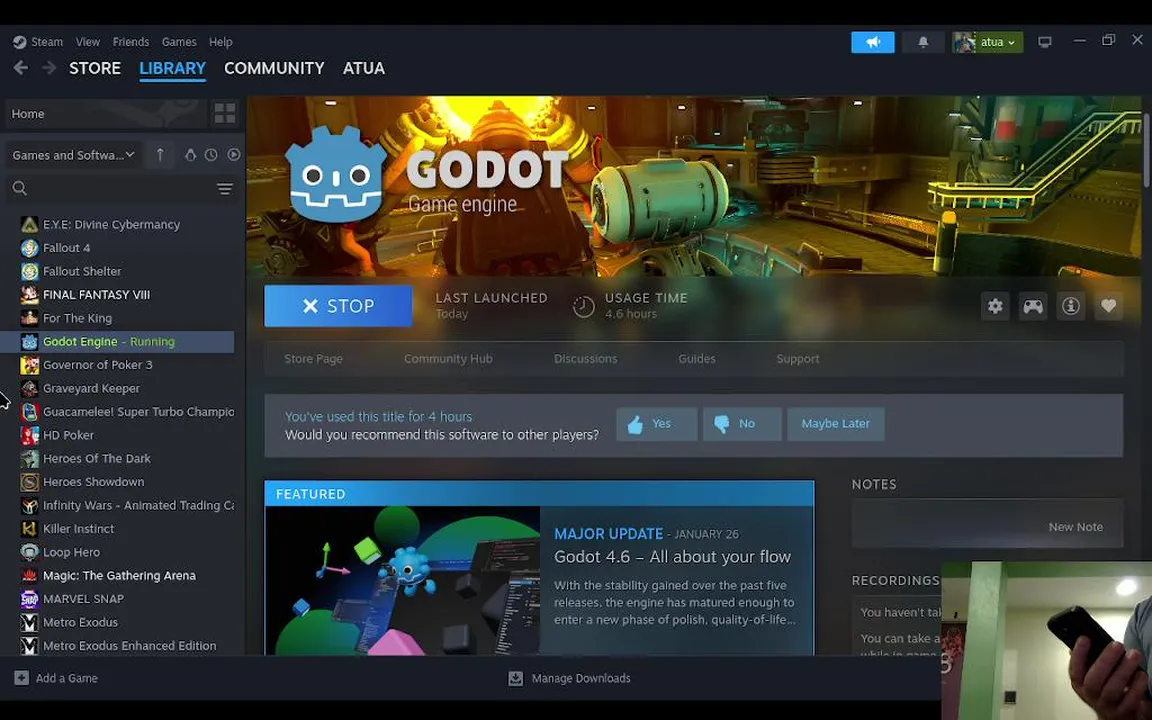Click the library search magnifier
The image size is (1152, 720).
[x=20, y=189]
